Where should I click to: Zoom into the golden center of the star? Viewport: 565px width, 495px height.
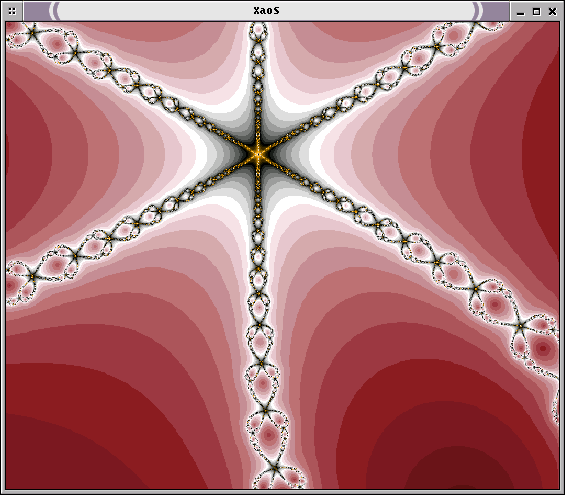pyautogui.click(x=258, y=154)
